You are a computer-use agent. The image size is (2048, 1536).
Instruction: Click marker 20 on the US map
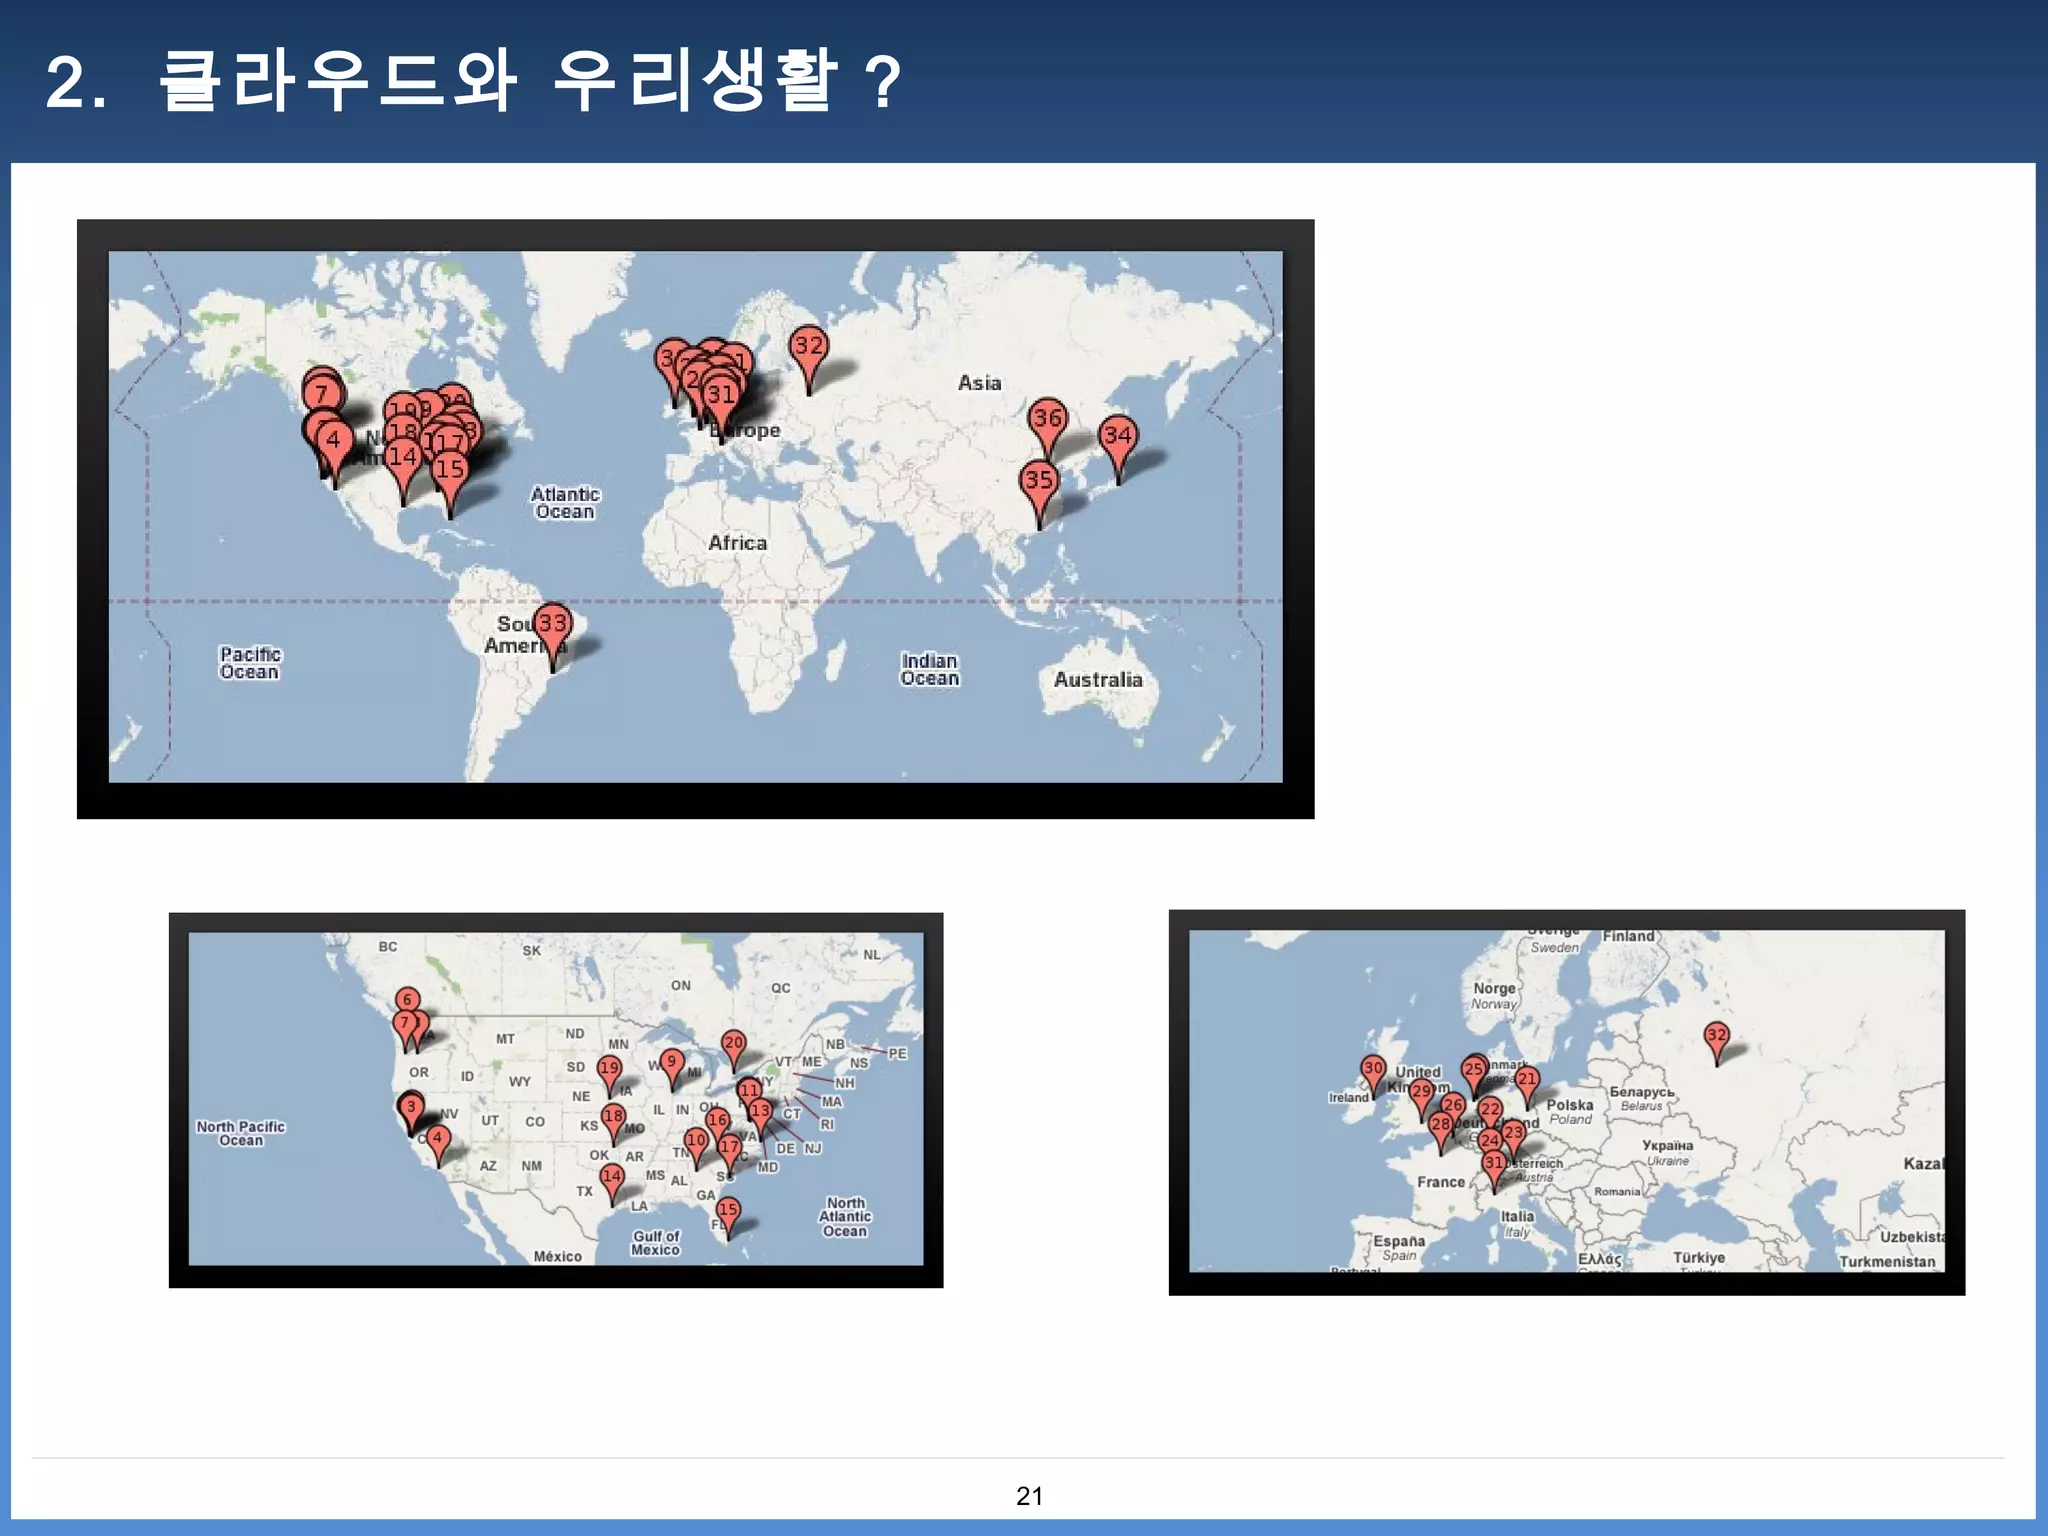(x=734, y=1044)
